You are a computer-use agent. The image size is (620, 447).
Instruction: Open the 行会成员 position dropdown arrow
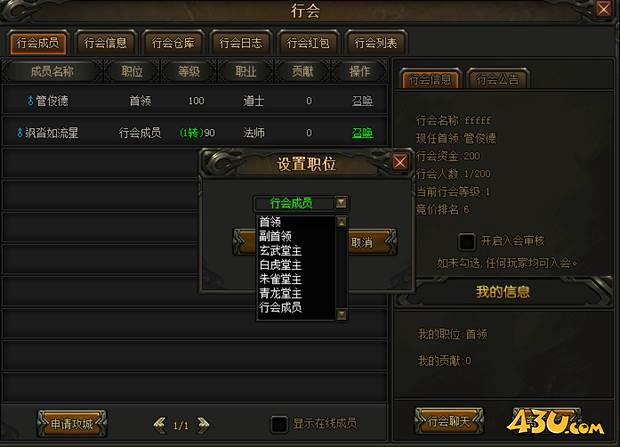coord(341,203)
